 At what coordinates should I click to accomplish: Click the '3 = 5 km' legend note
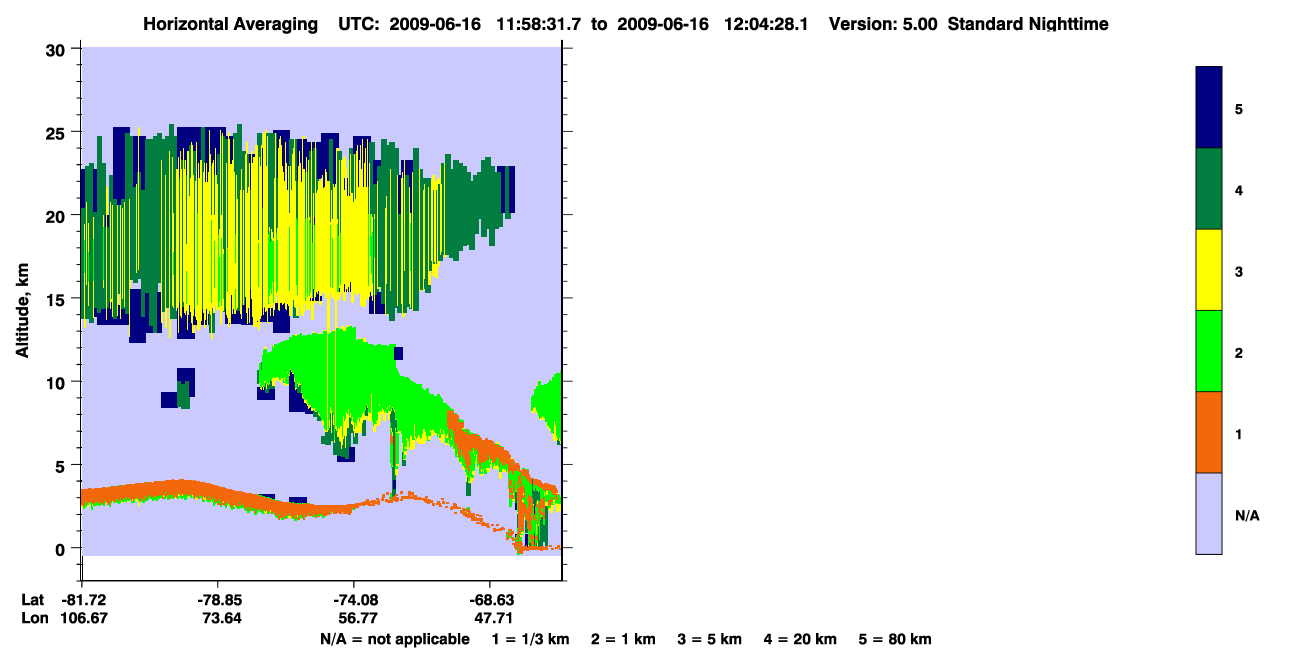pos(710,640)
